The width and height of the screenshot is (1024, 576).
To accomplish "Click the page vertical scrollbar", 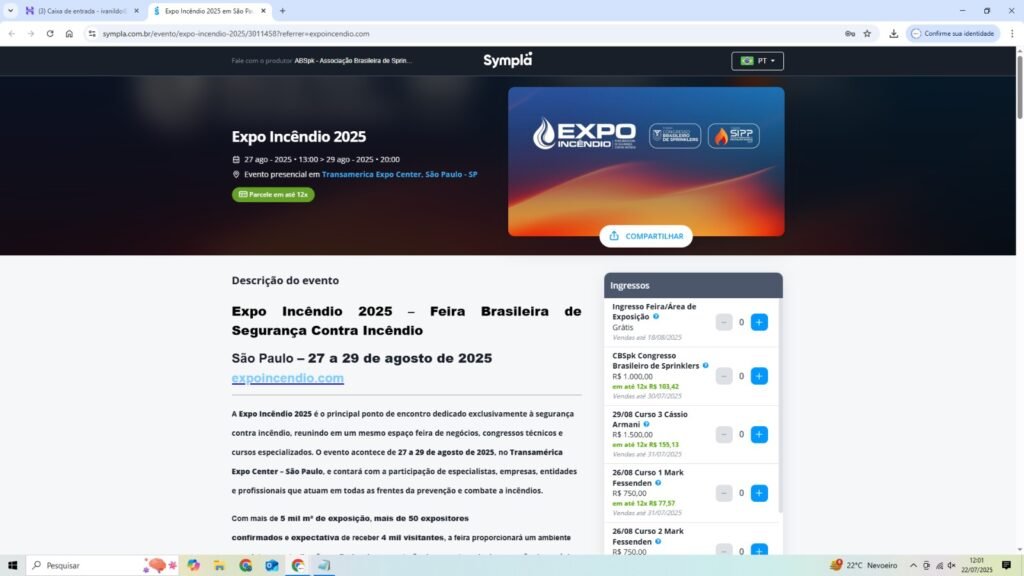I will (1019, 88).
